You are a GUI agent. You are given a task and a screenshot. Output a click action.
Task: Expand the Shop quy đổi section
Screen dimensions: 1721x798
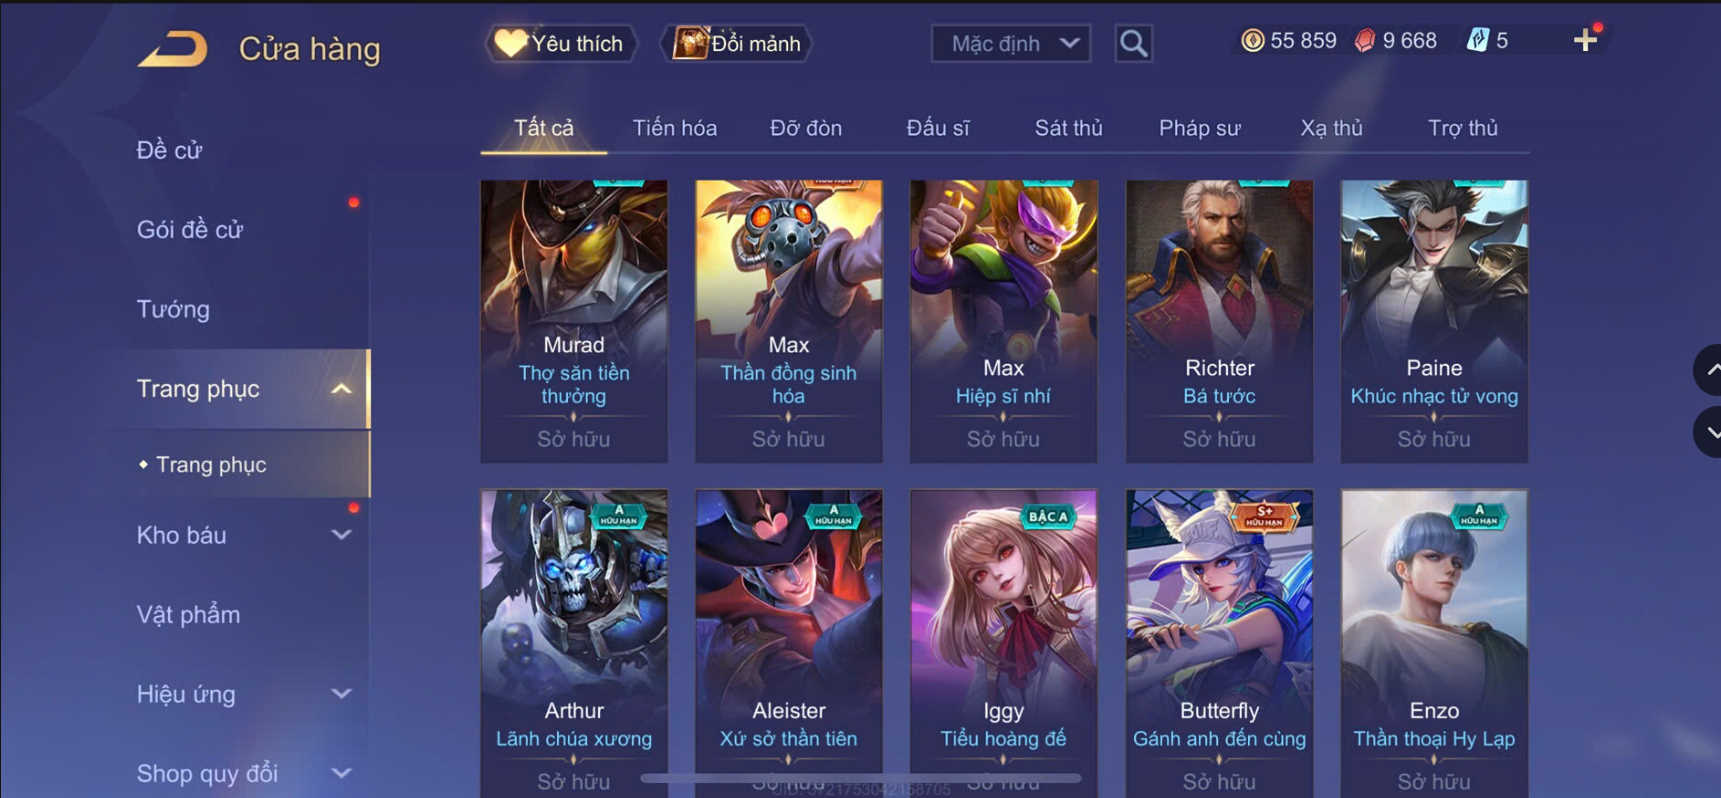(x=342, y=773)
